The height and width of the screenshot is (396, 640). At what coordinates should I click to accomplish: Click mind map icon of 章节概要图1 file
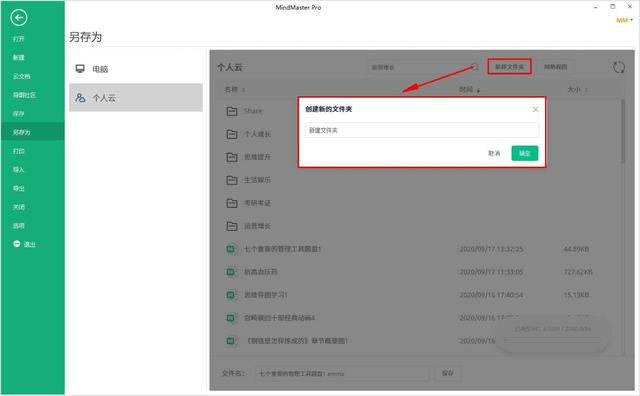click(232, 340)
